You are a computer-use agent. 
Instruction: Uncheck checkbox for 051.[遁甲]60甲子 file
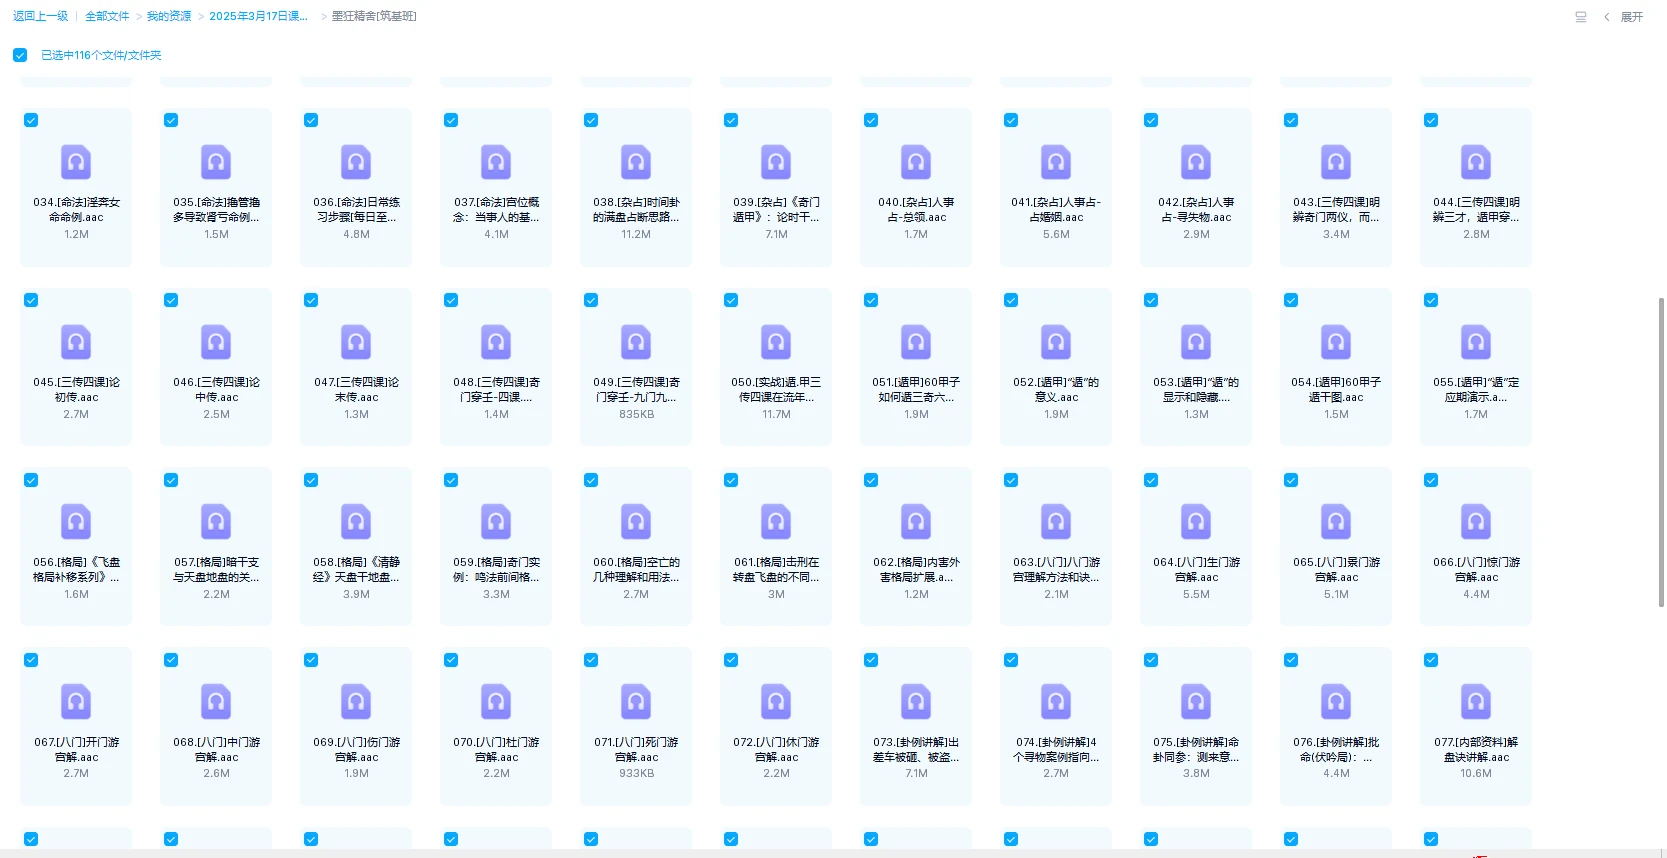pyautogui.click(x=871, y=300)
